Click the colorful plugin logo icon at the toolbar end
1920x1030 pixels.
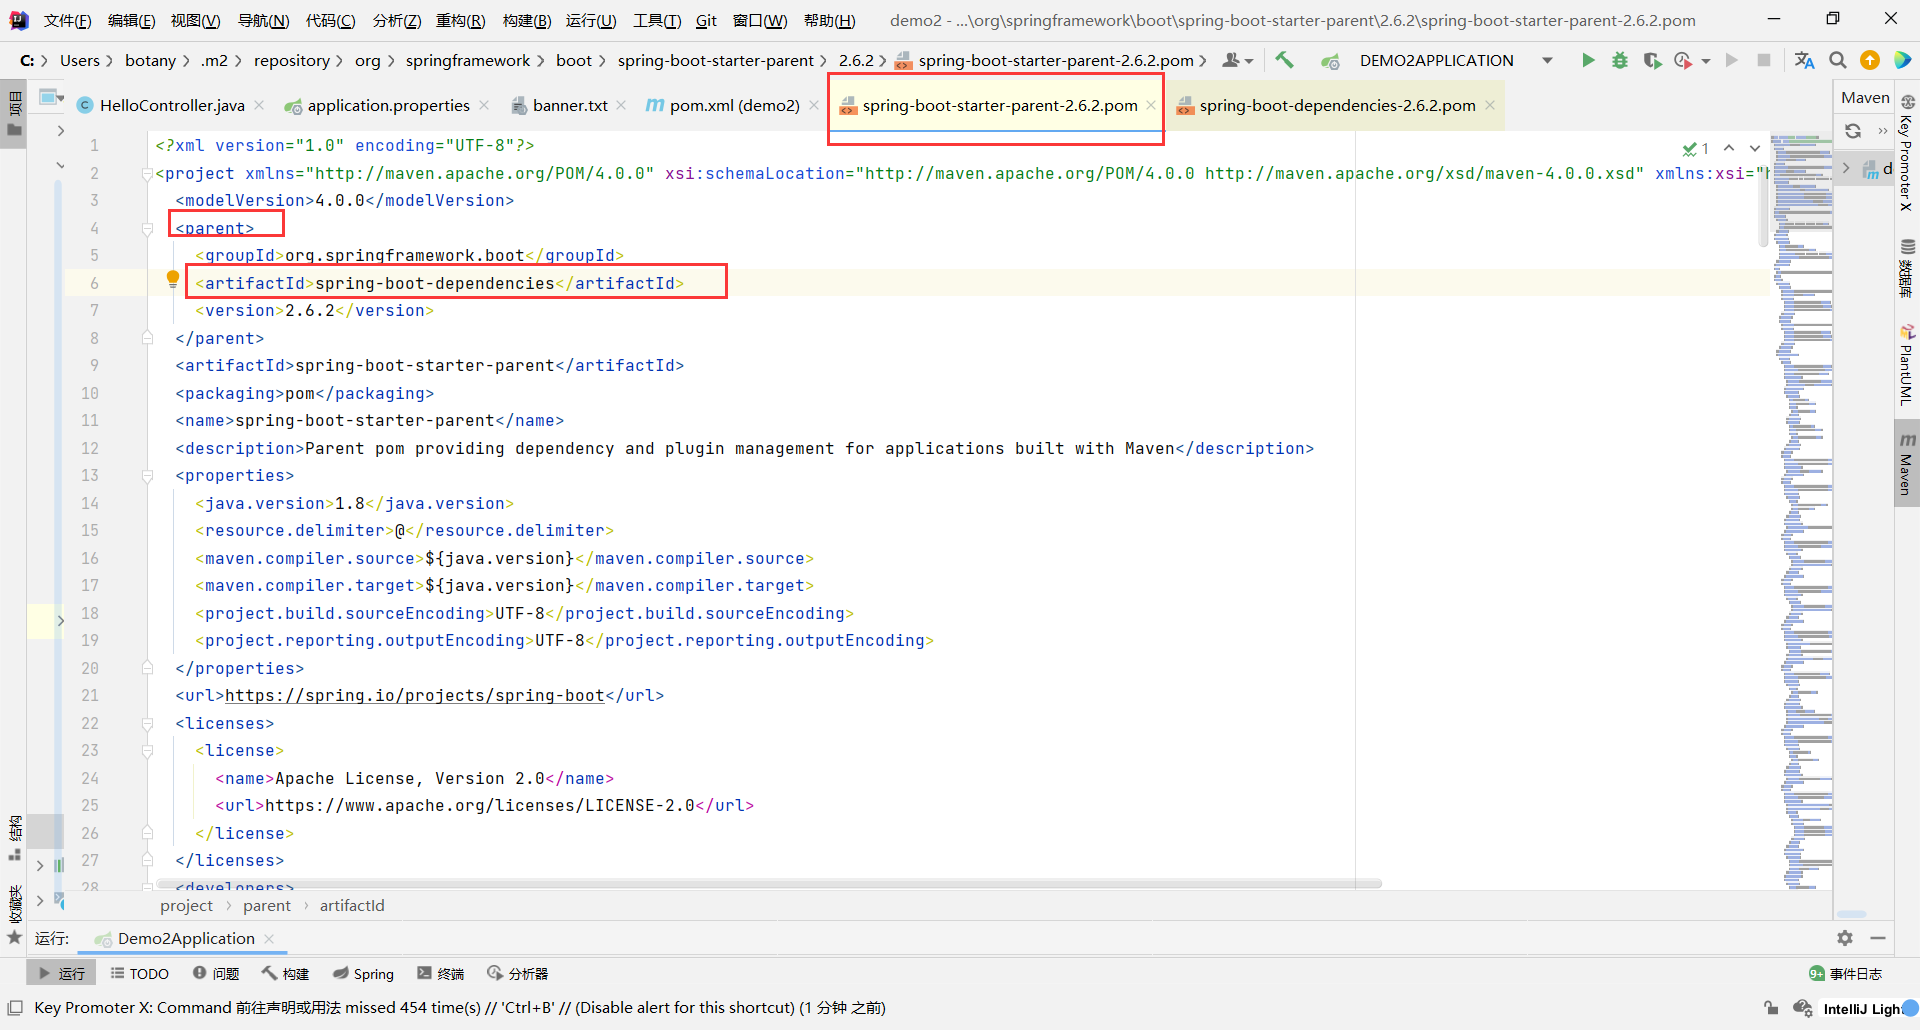(x=1902, y=60)
